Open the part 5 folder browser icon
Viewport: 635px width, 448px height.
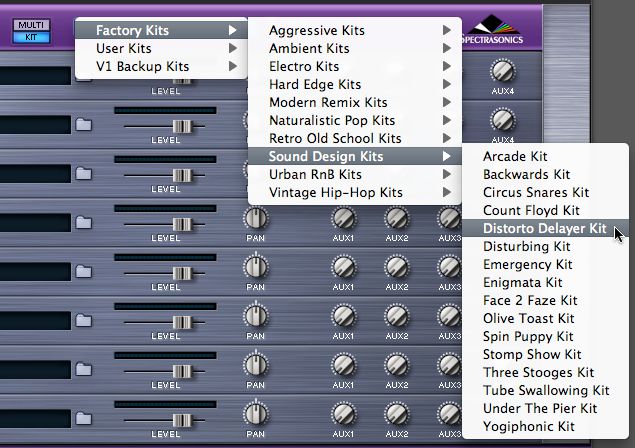84,271
